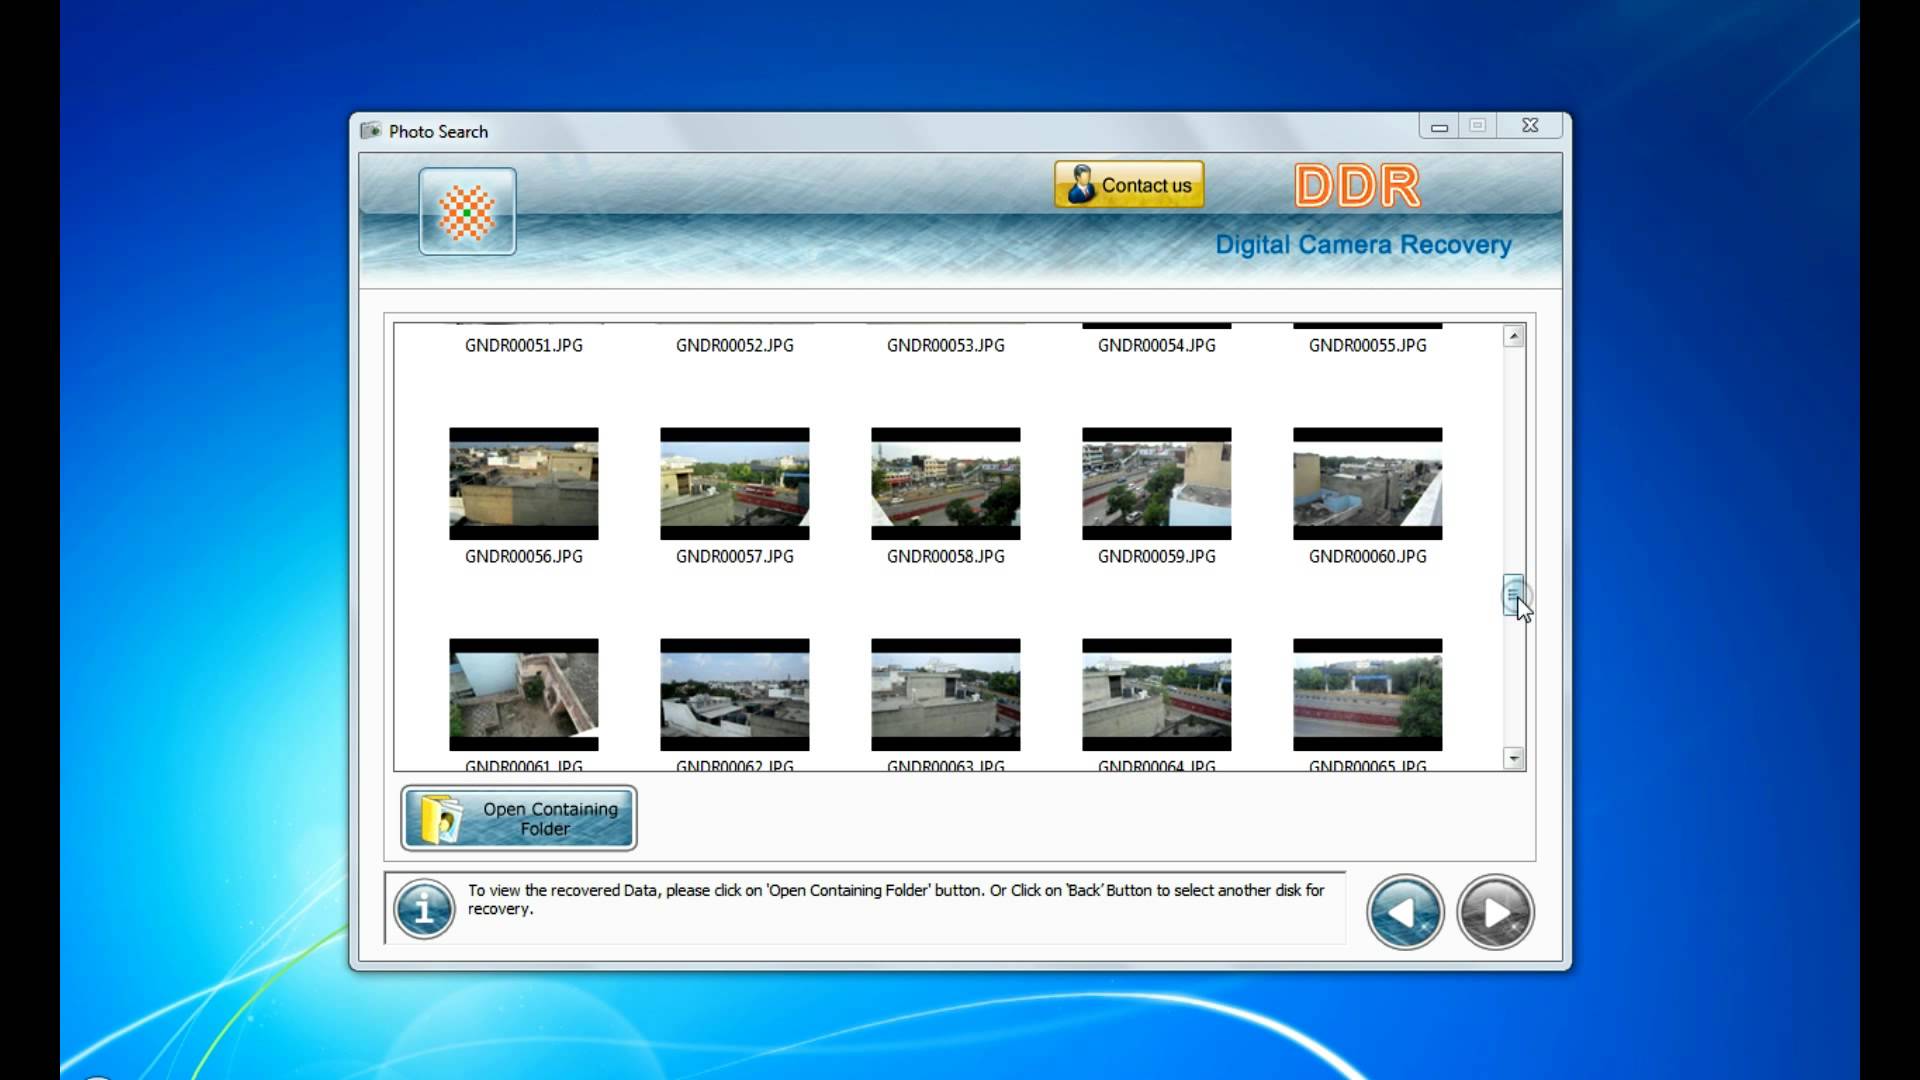Viewport: 1920px width, 1080px height.
Task: Click file name GNDR00054.JPG
Action: click(1157, 345)
